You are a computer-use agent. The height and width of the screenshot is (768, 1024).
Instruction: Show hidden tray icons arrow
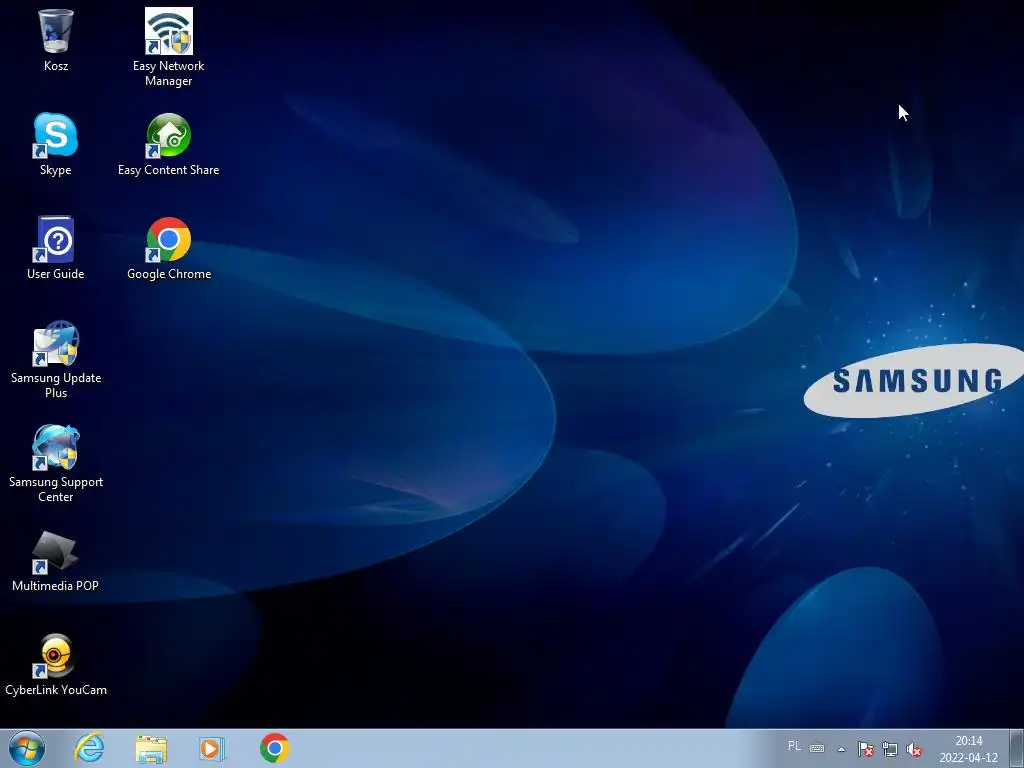click(x=842, y=749)
